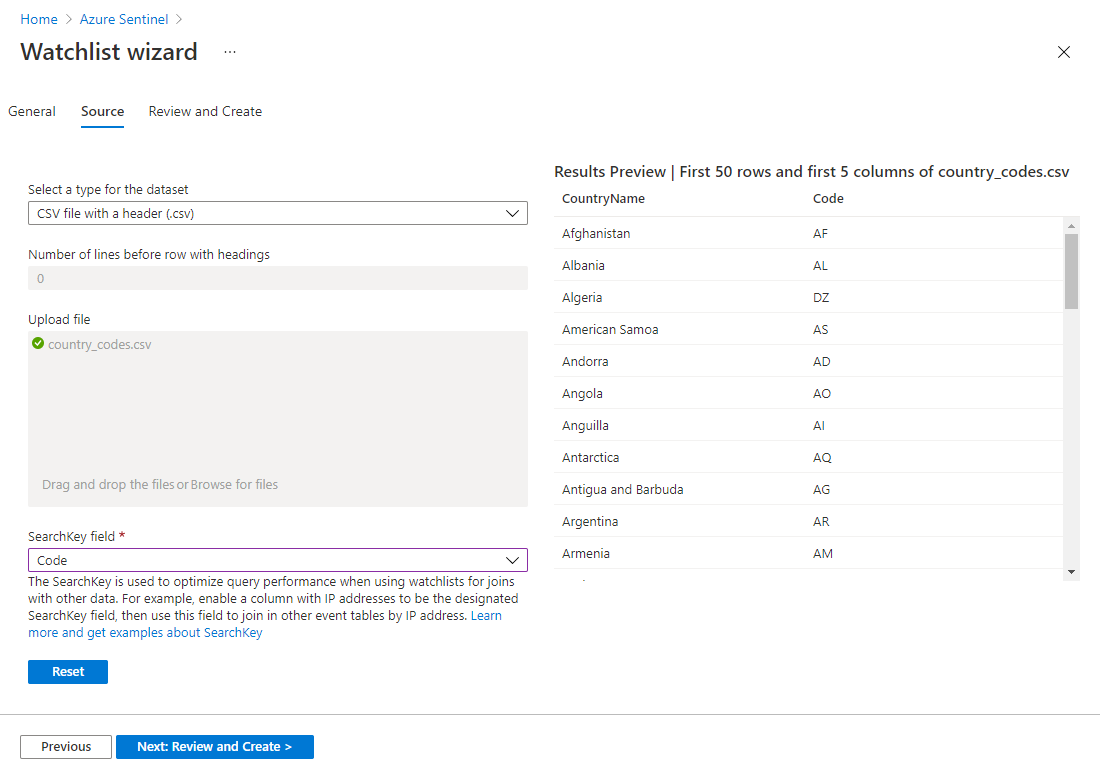Screen dimensions: 1100x779
Task: Open the Review and Create tab
Action: click(205, 111)
